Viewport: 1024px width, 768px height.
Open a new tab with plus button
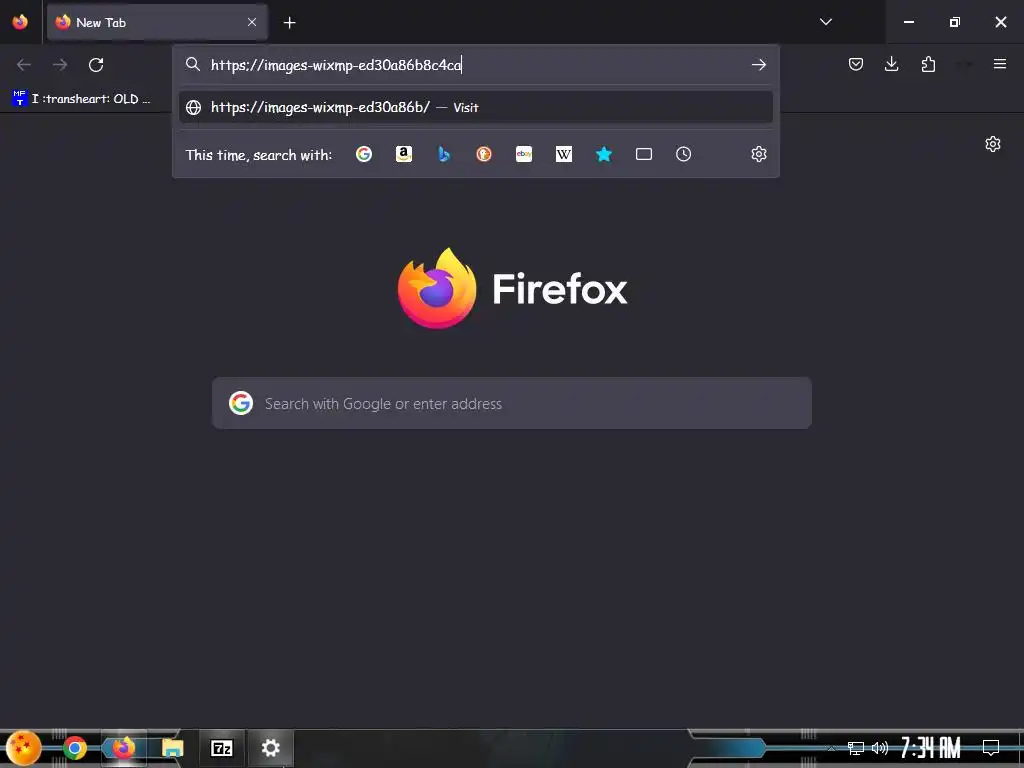pos(289,23)
